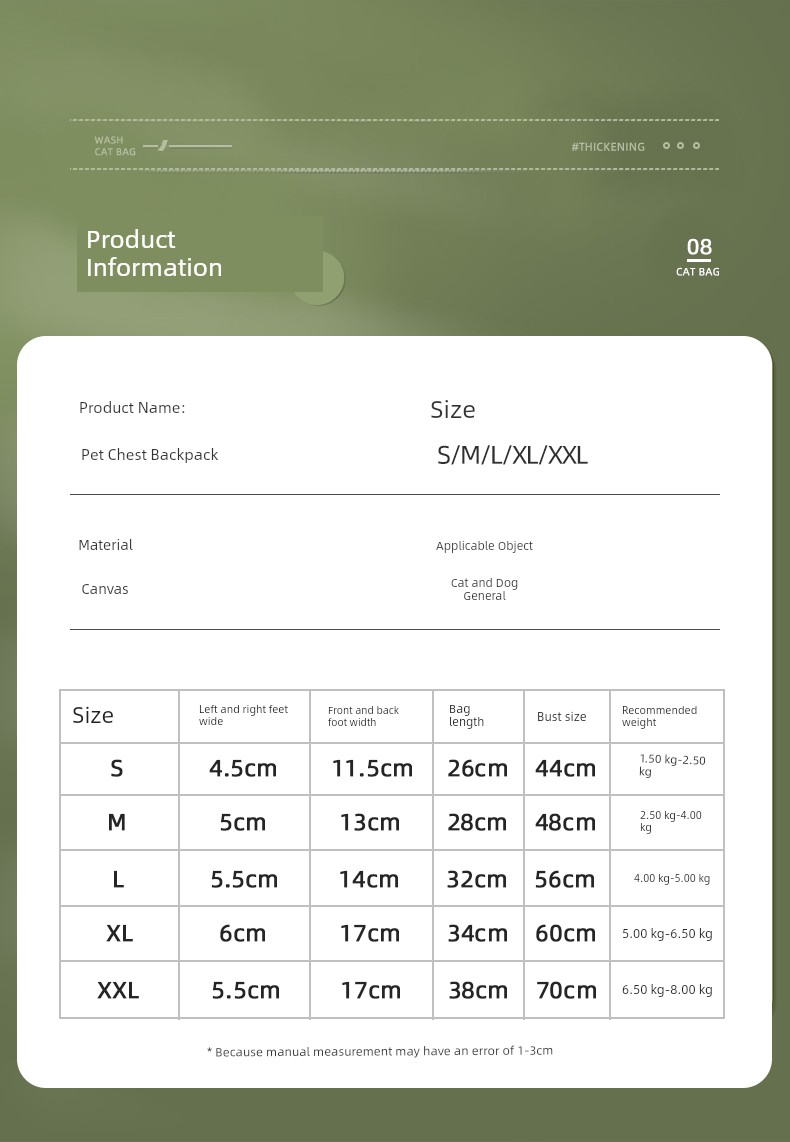Screen dimensions: 790x1142
Task: Click the WASH CAT BAG label
Action: (115, 146)
